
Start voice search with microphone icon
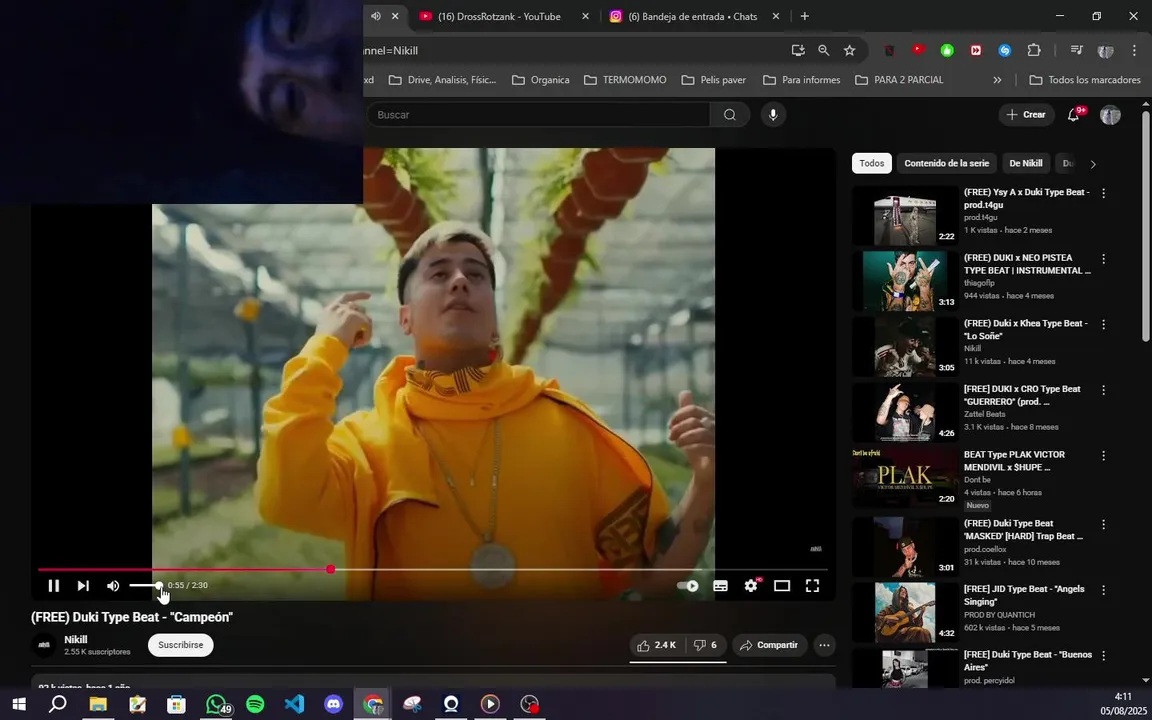coord(773,115)
